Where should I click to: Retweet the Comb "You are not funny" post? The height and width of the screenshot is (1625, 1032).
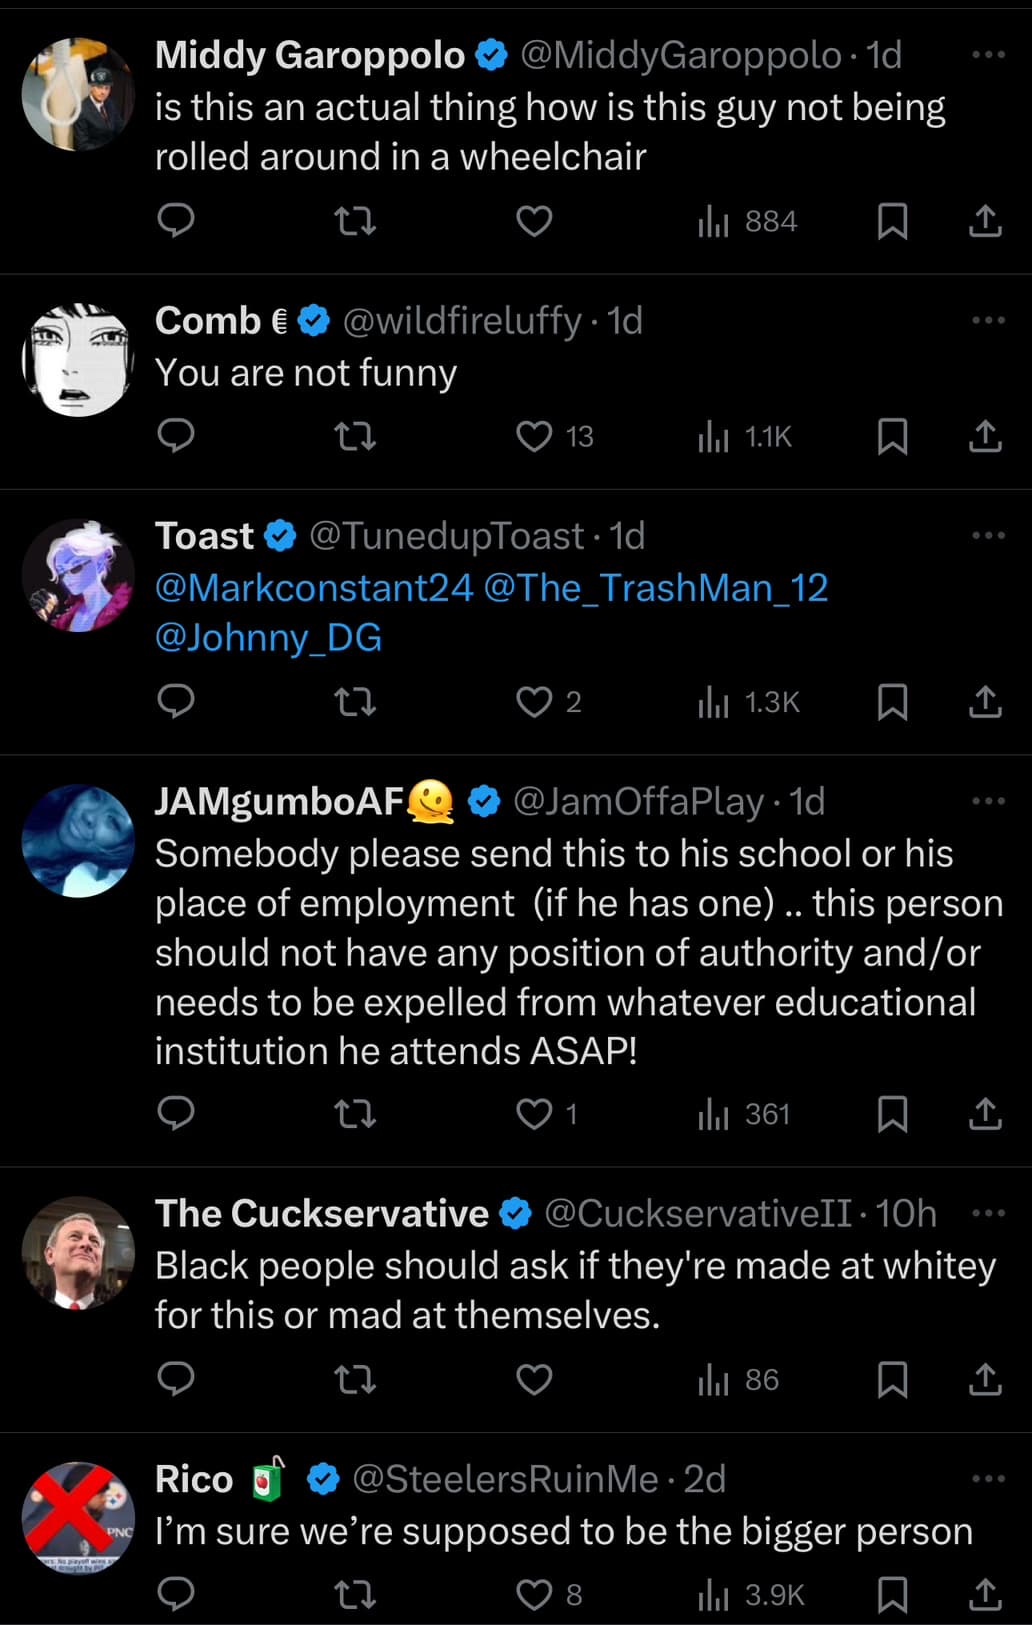coord(354,436)
